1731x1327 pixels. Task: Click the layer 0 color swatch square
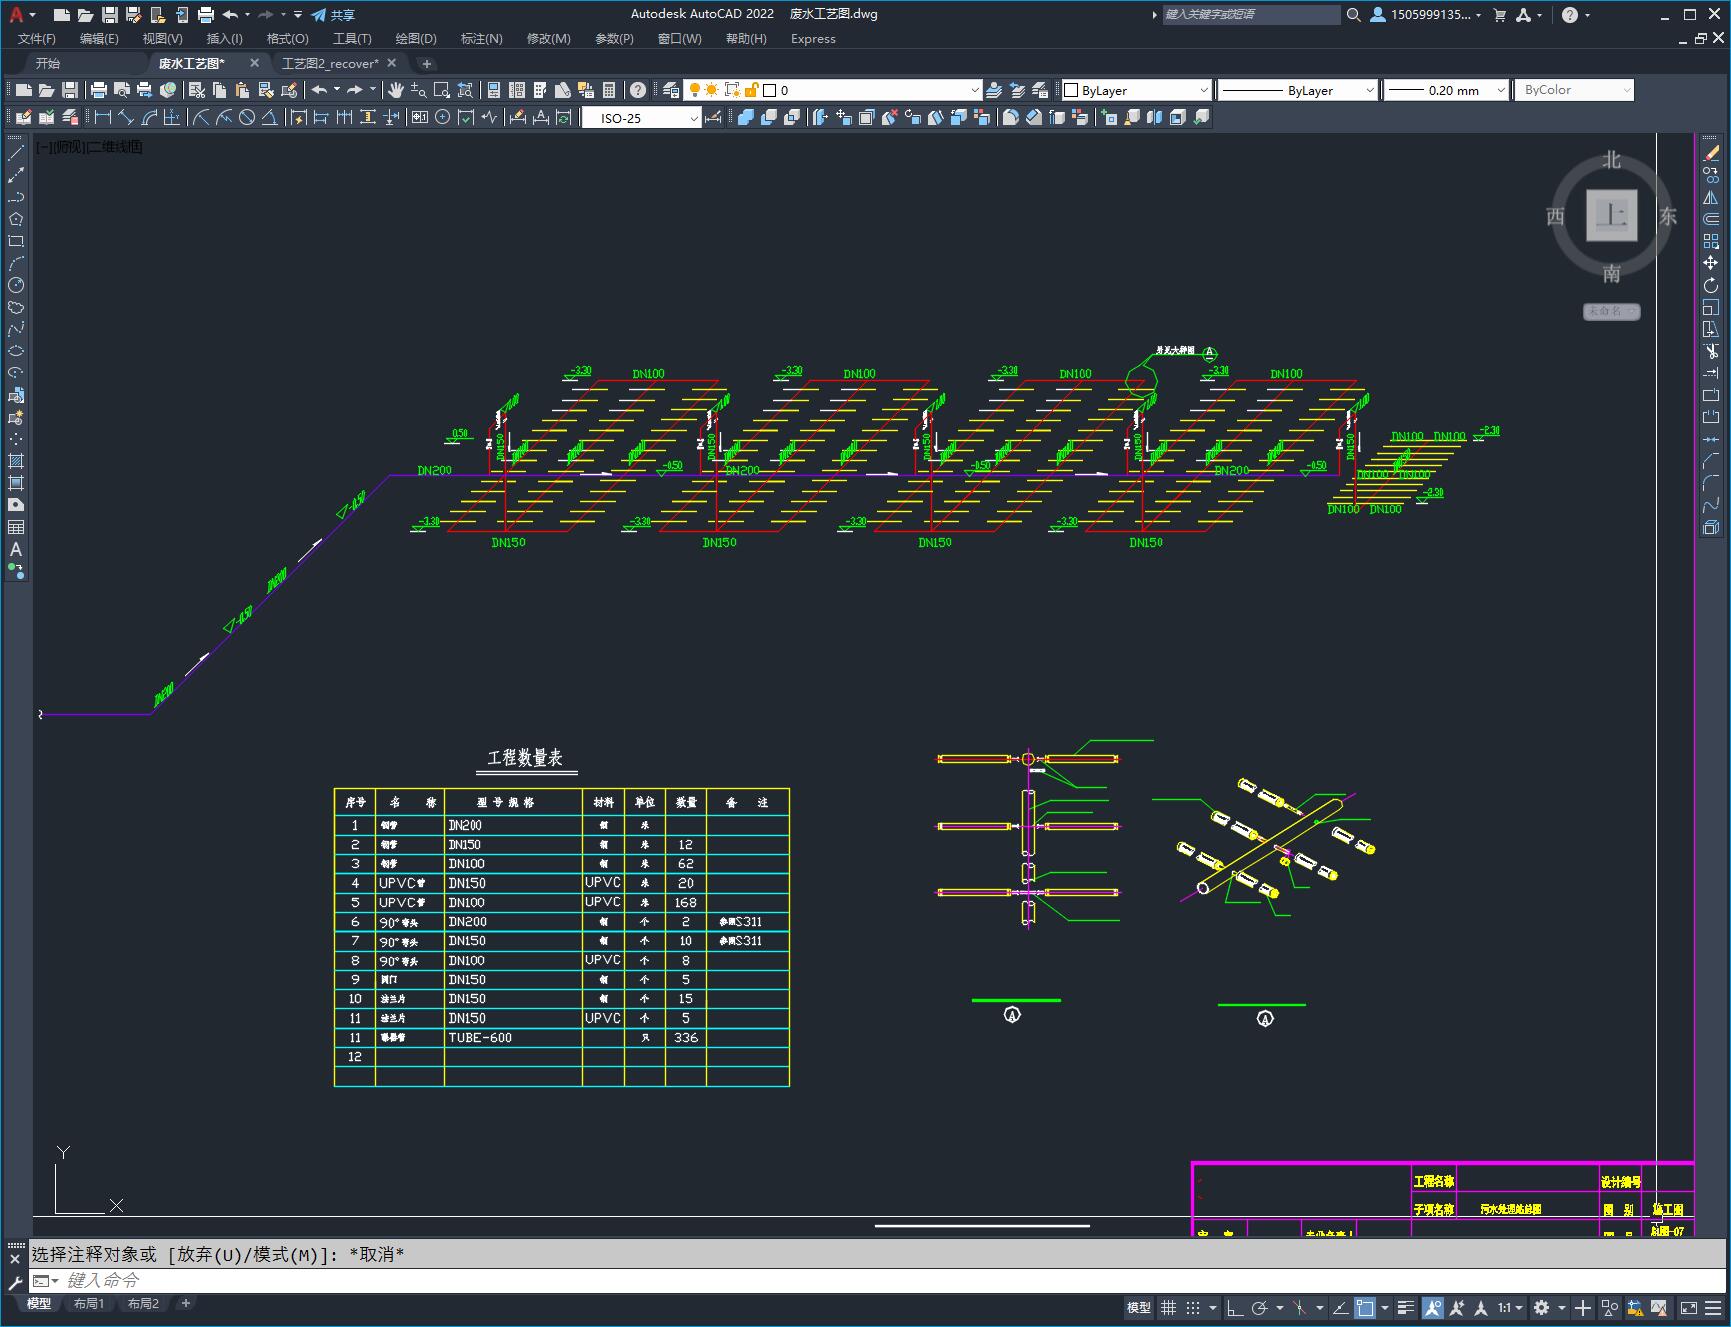point(770,90)
